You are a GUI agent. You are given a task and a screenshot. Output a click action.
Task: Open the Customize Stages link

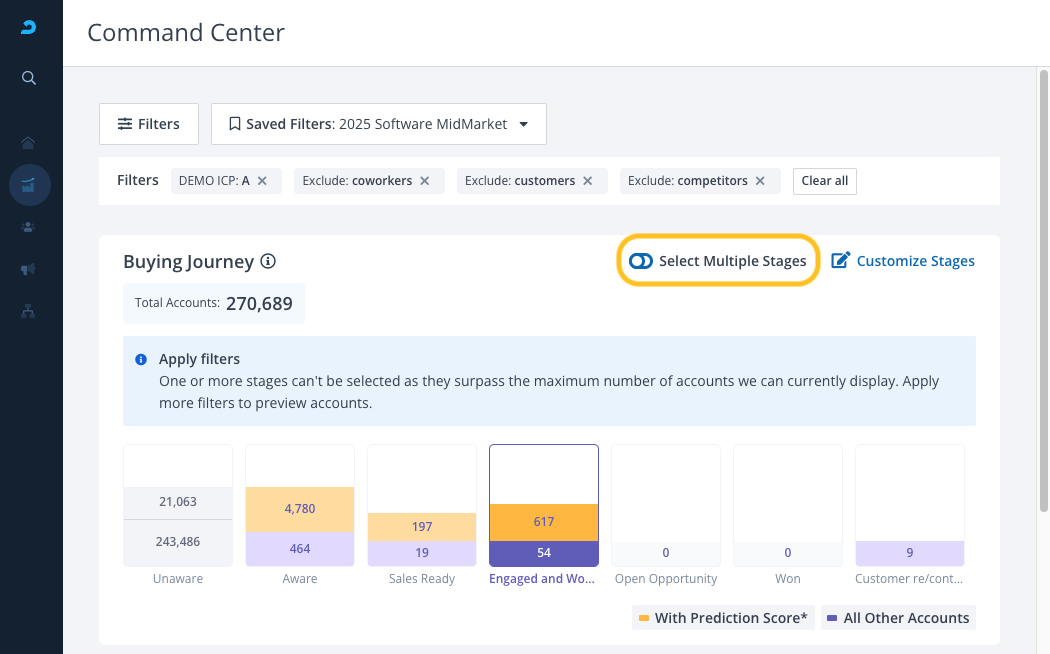click(x=903, y=261)
